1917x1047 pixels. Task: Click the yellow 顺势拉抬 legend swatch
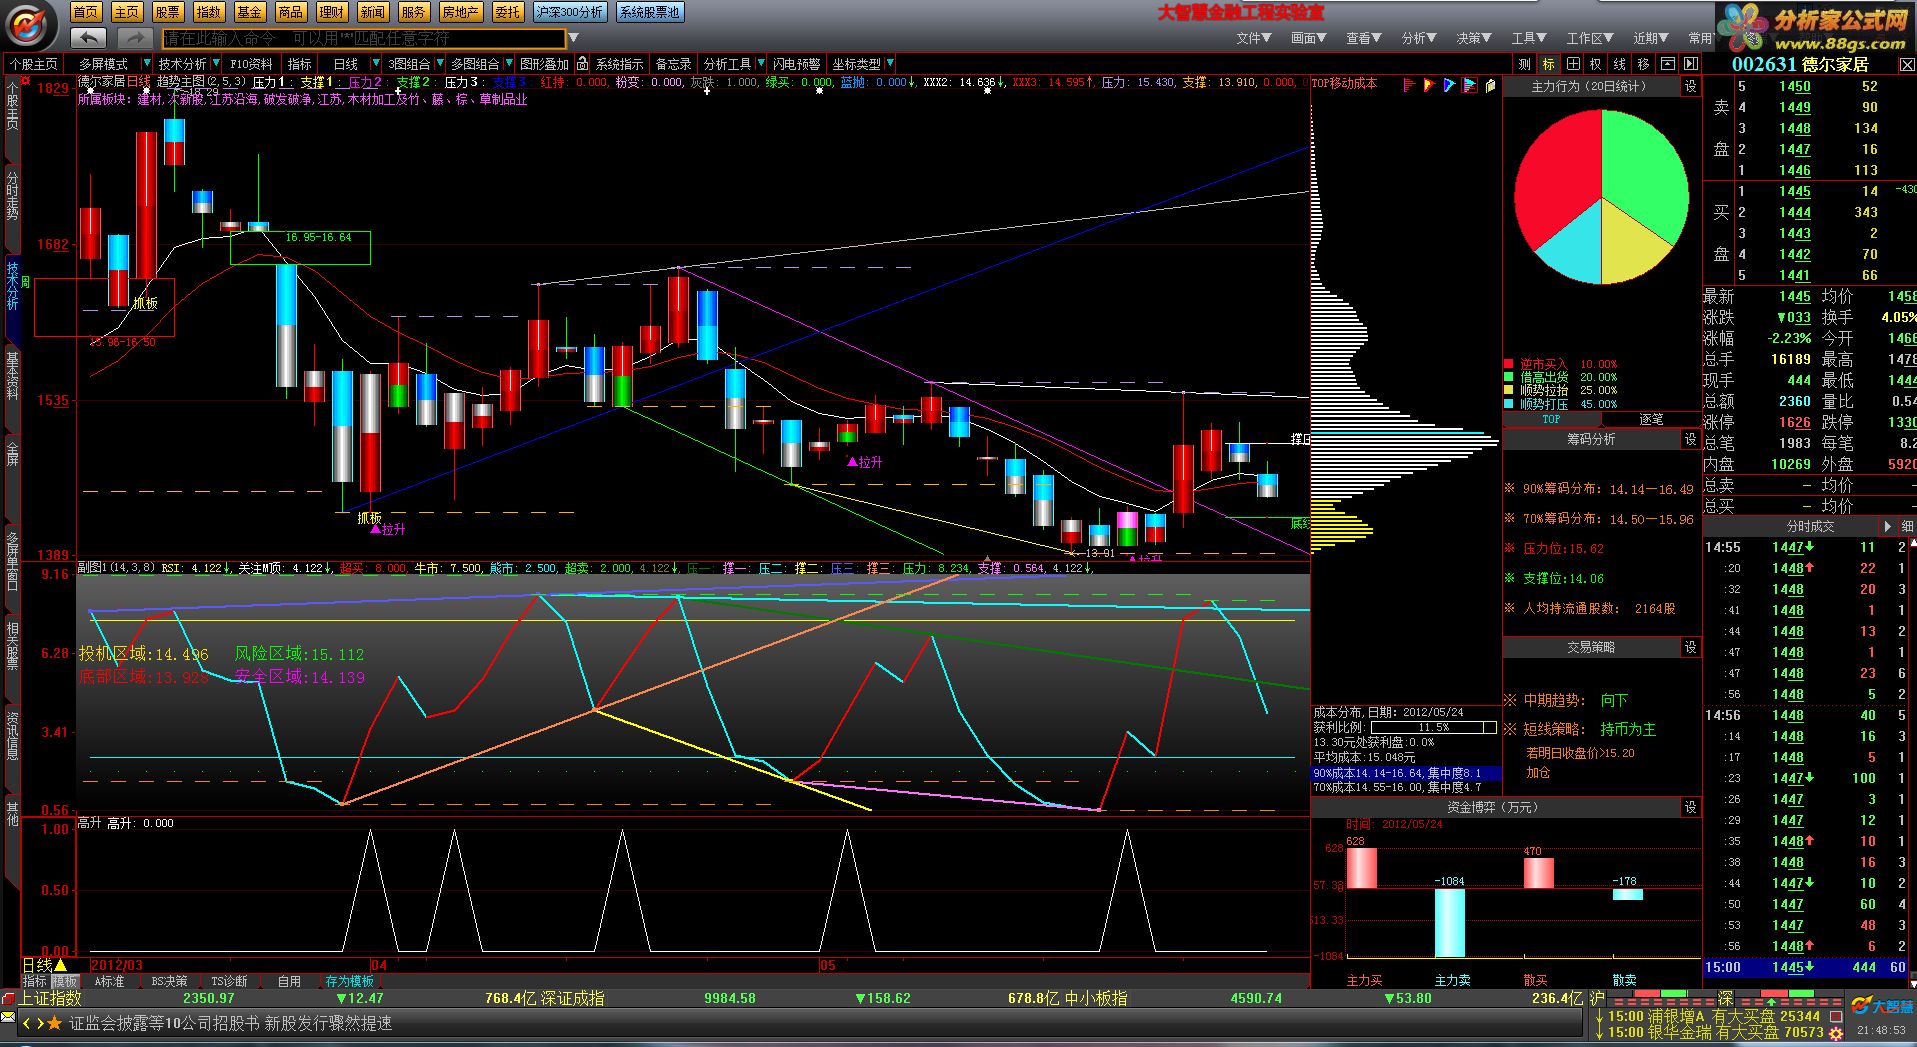(1509, 390)
